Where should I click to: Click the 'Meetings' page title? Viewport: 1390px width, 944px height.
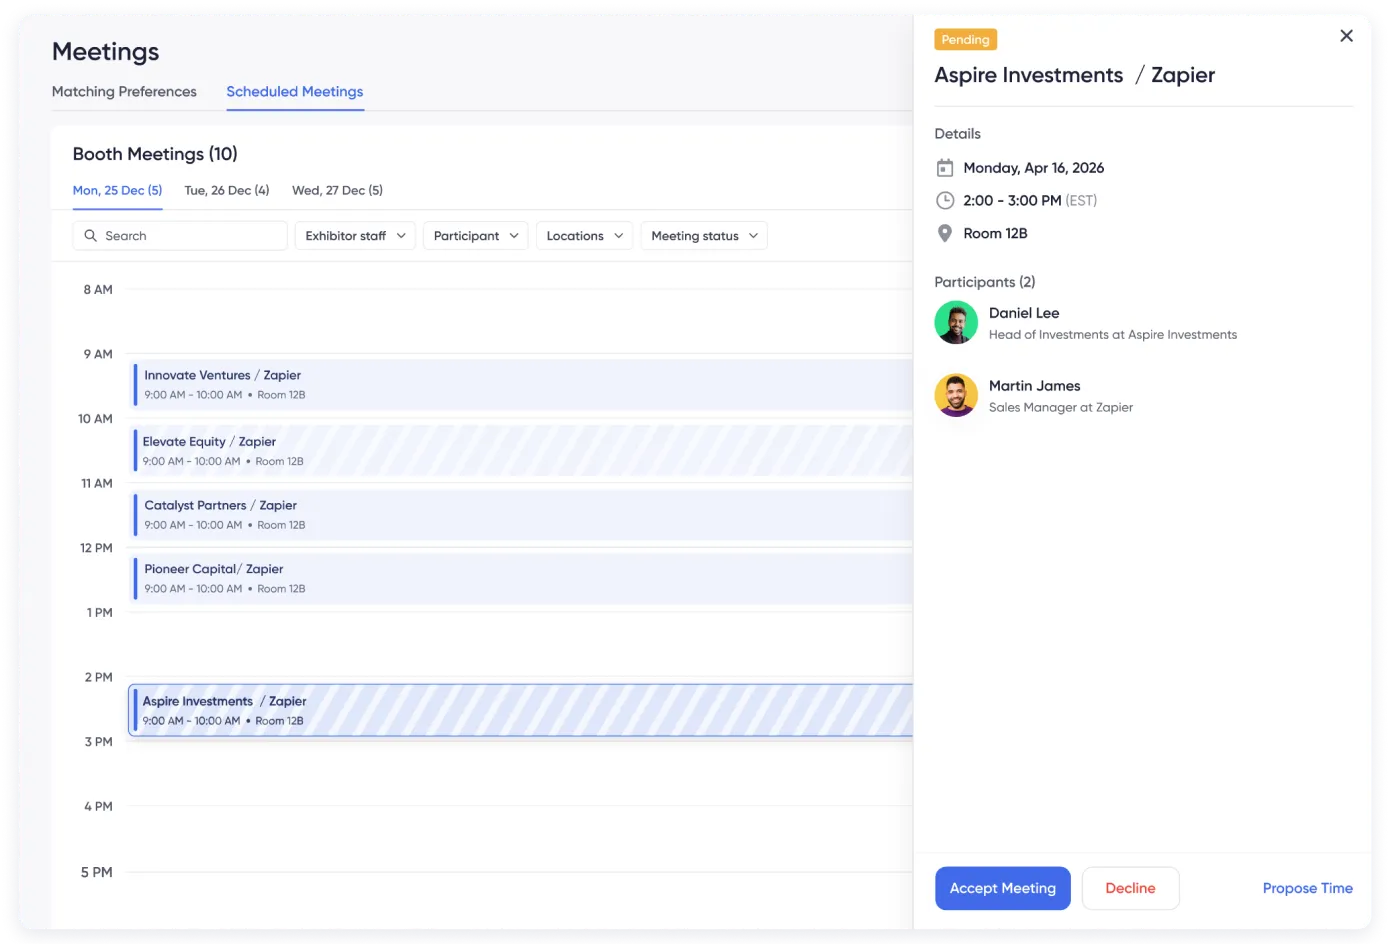coord(106,52)
